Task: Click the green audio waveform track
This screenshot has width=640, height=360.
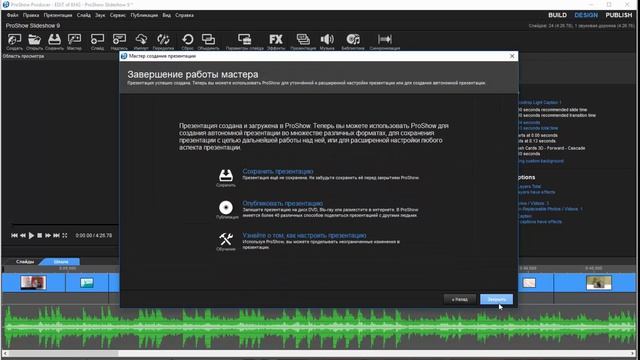Action: [x=320, y=327]
